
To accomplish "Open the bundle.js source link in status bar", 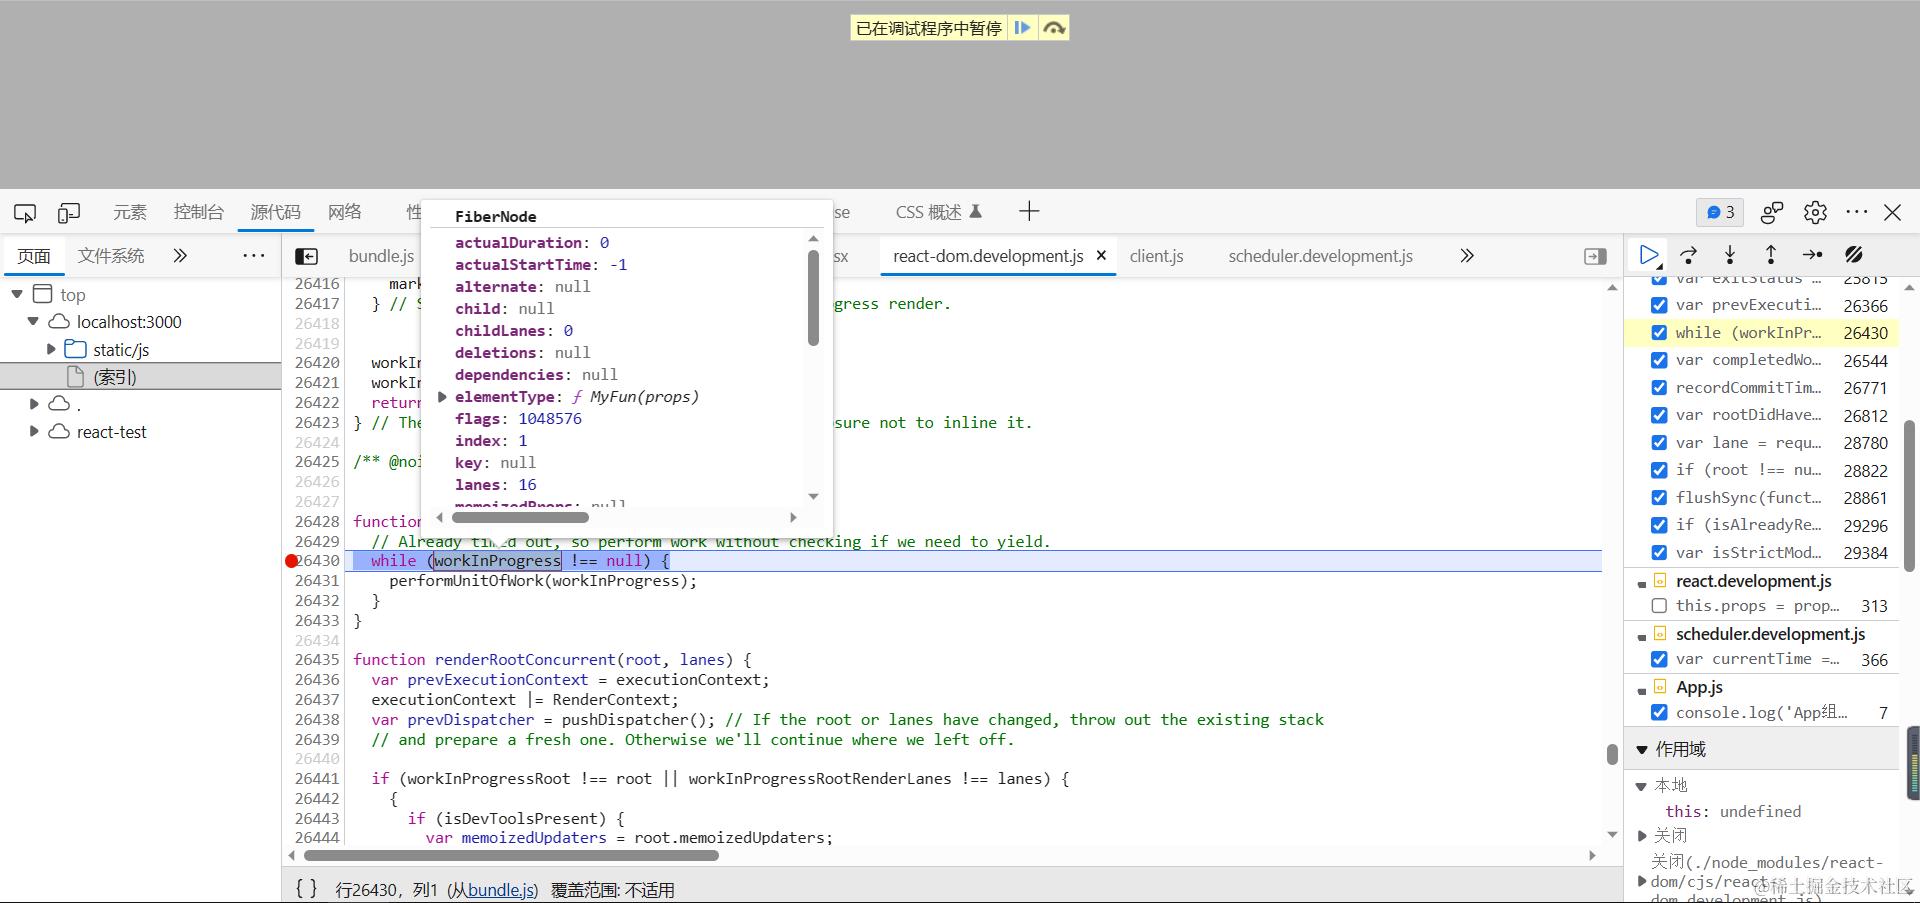I will point(501,890).
